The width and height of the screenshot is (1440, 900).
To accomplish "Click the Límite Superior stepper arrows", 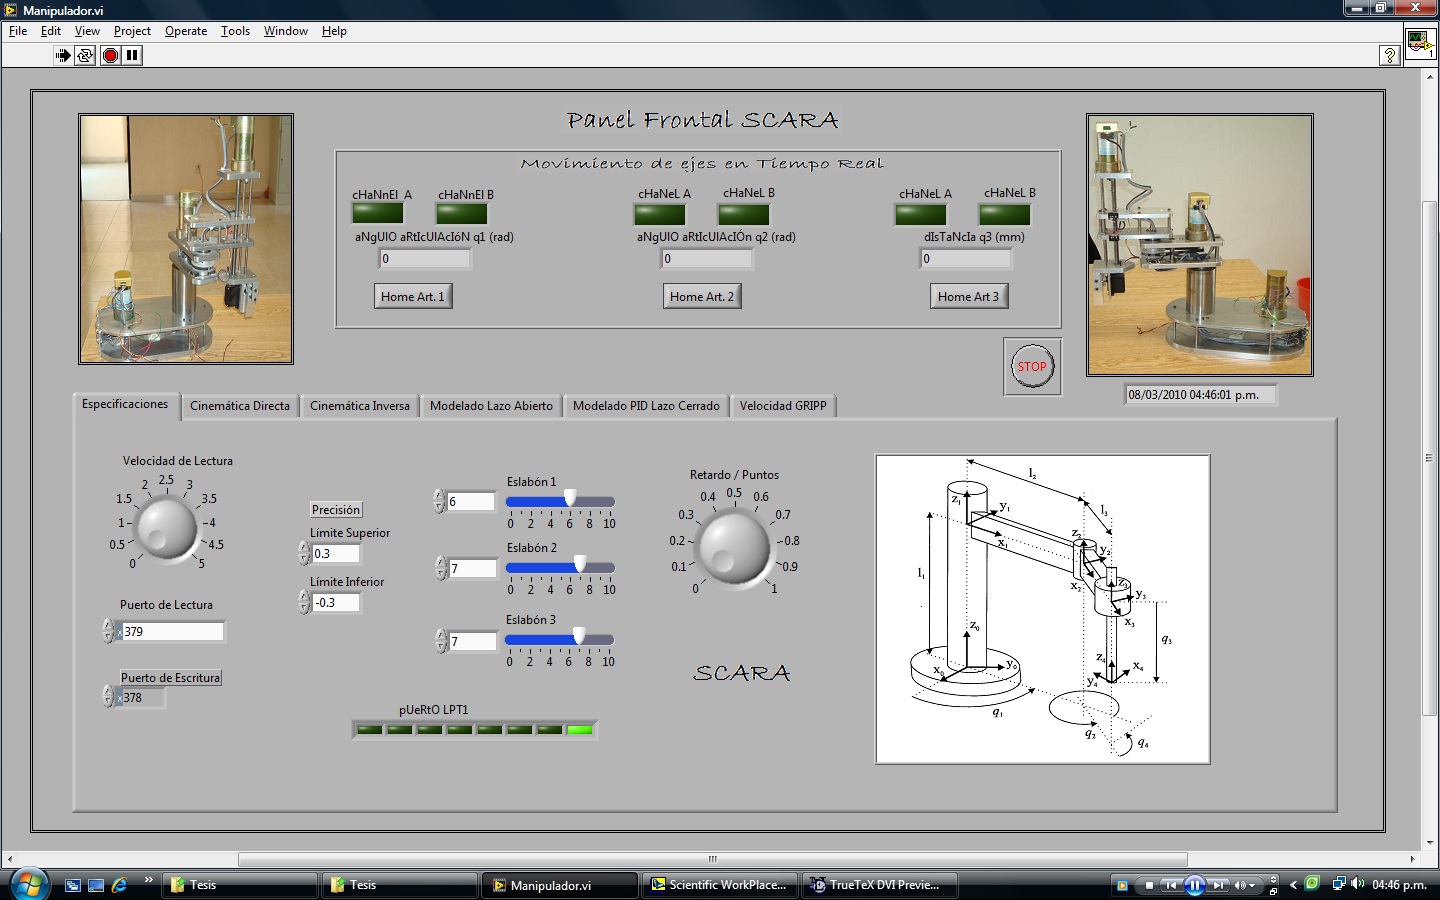I will point(304,553).
